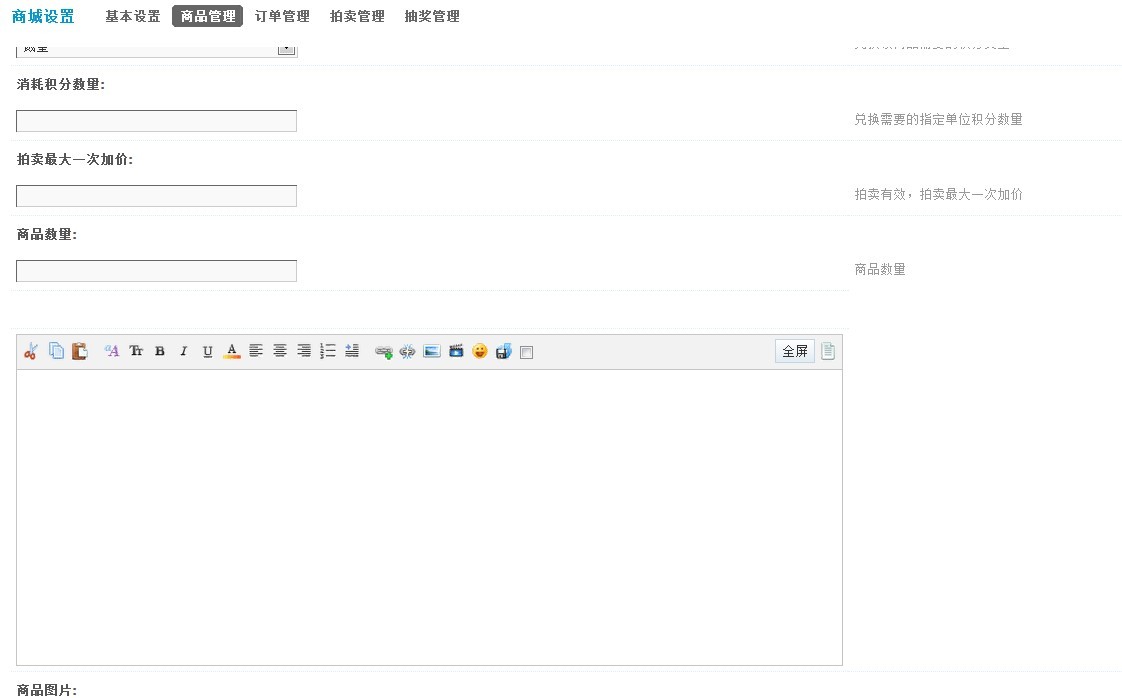Click the 拍卖有效，拍卖最大一次加价 hint text
The width and height of the screenshot is (1122, 698).
(938, 195)
